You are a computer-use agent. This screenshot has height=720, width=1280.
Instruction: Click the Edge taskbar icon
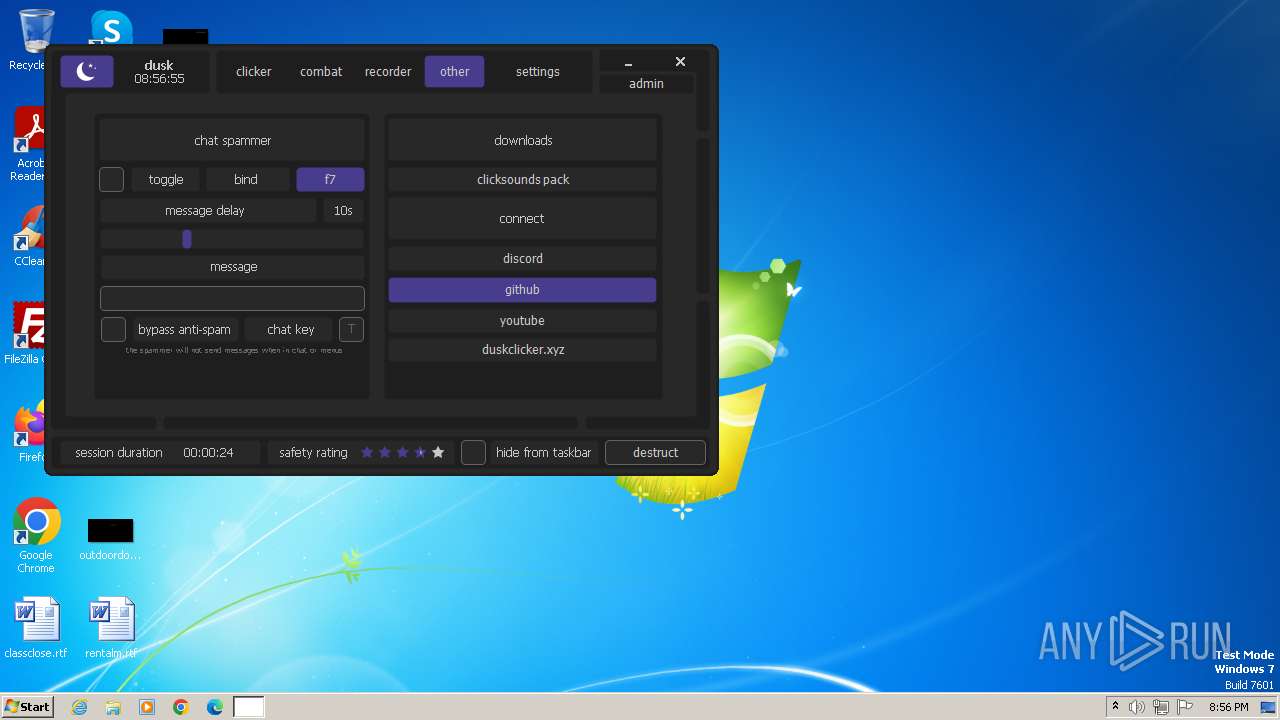[215, 707]
